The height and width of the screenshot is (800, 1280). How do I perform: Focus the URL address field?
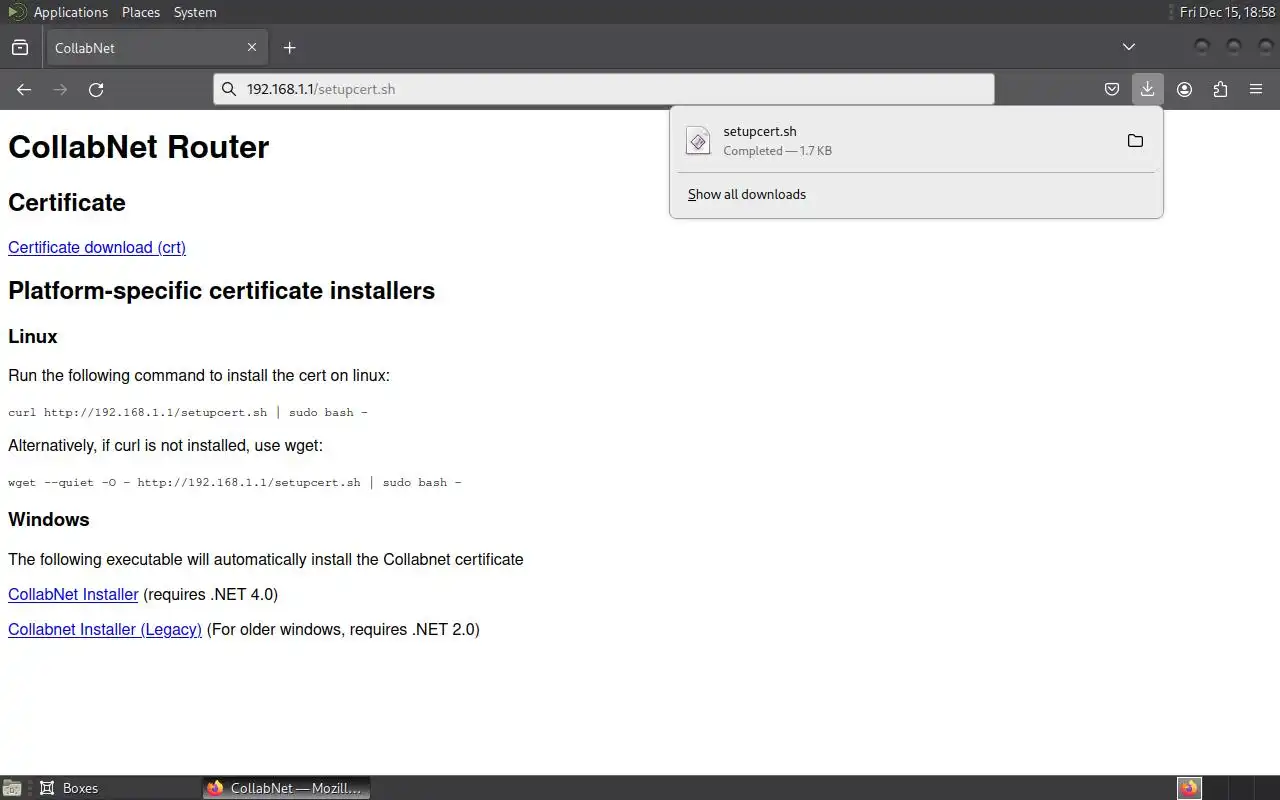[604, 89]
